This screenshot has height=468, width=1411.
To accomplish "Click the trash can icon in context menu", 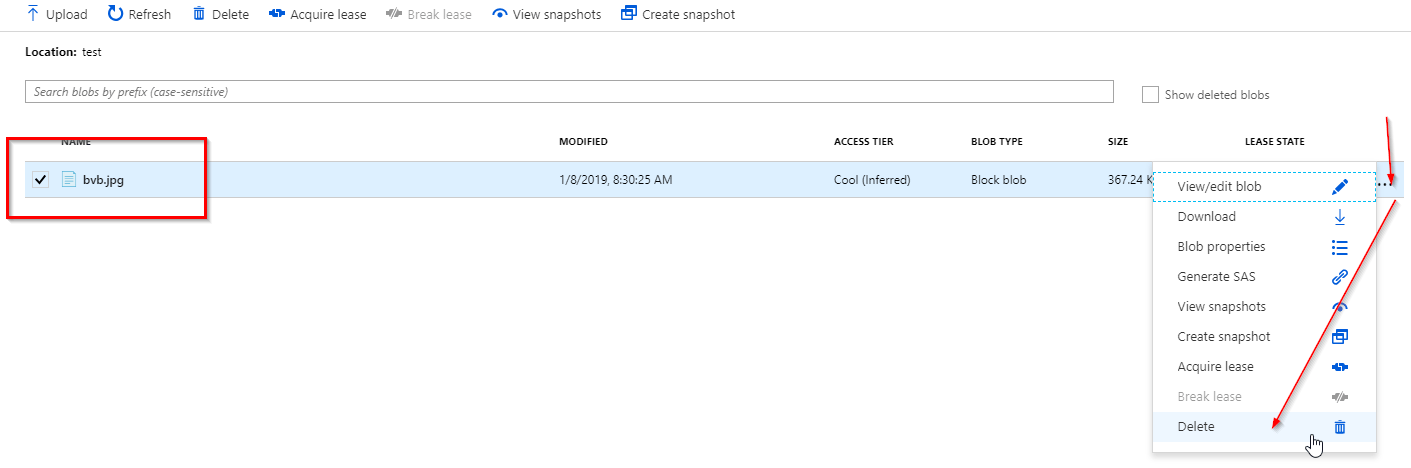I will (x=1340, y=427).
